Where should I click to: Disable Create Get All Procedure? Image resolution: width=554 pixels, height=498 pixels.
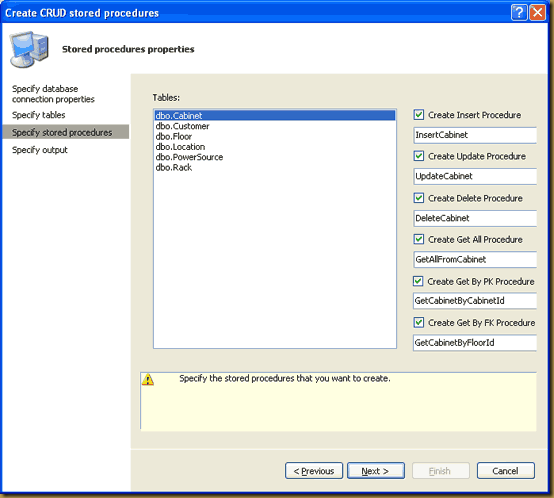point(419,239)
